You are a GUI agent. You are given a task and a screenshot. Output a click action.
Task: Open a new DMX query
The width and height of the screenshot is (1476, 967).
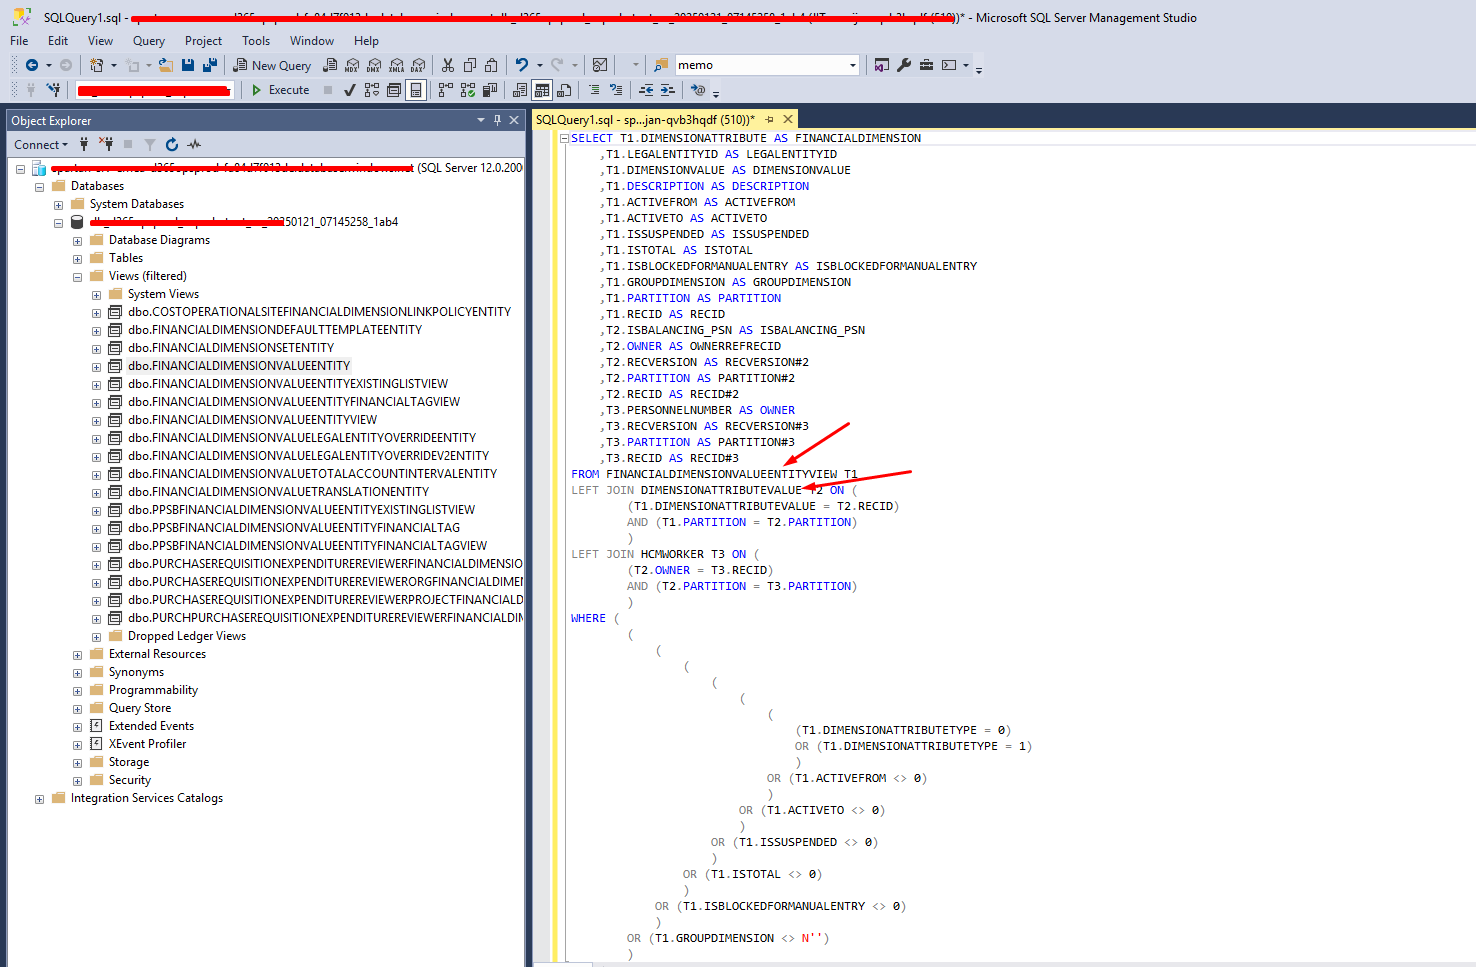point(373,65)
